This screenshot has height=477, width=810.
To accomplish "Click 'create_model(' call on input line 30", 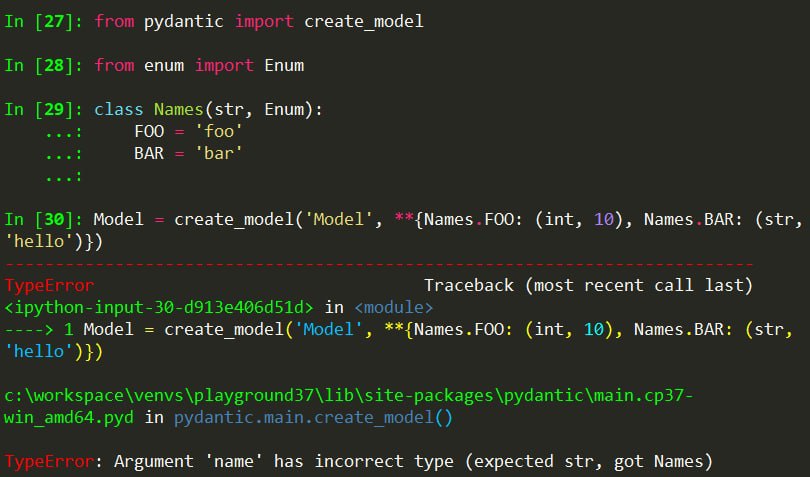I will 239,220.
